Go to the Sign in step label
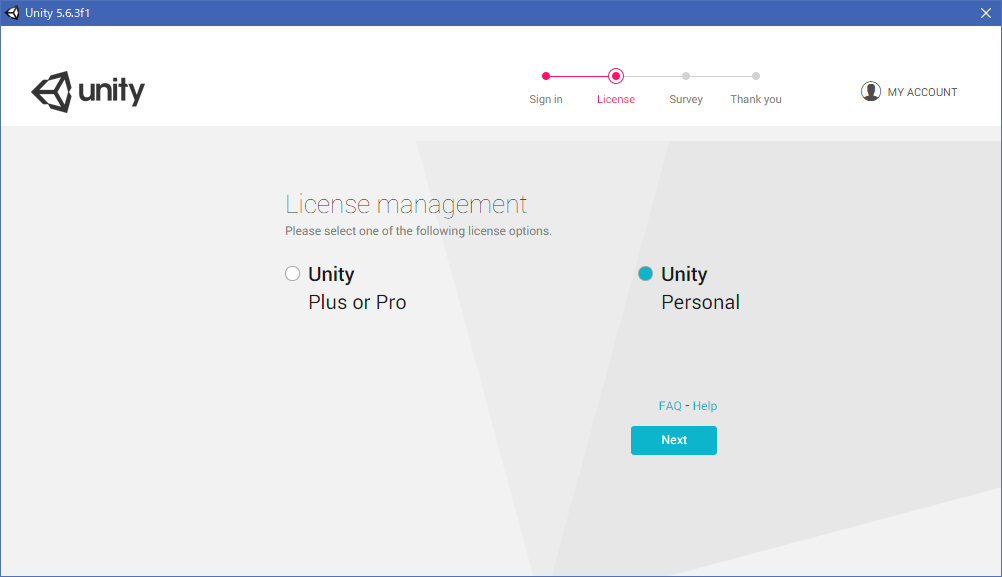Viewport: 1002px width, 577px height. (546, 99)
